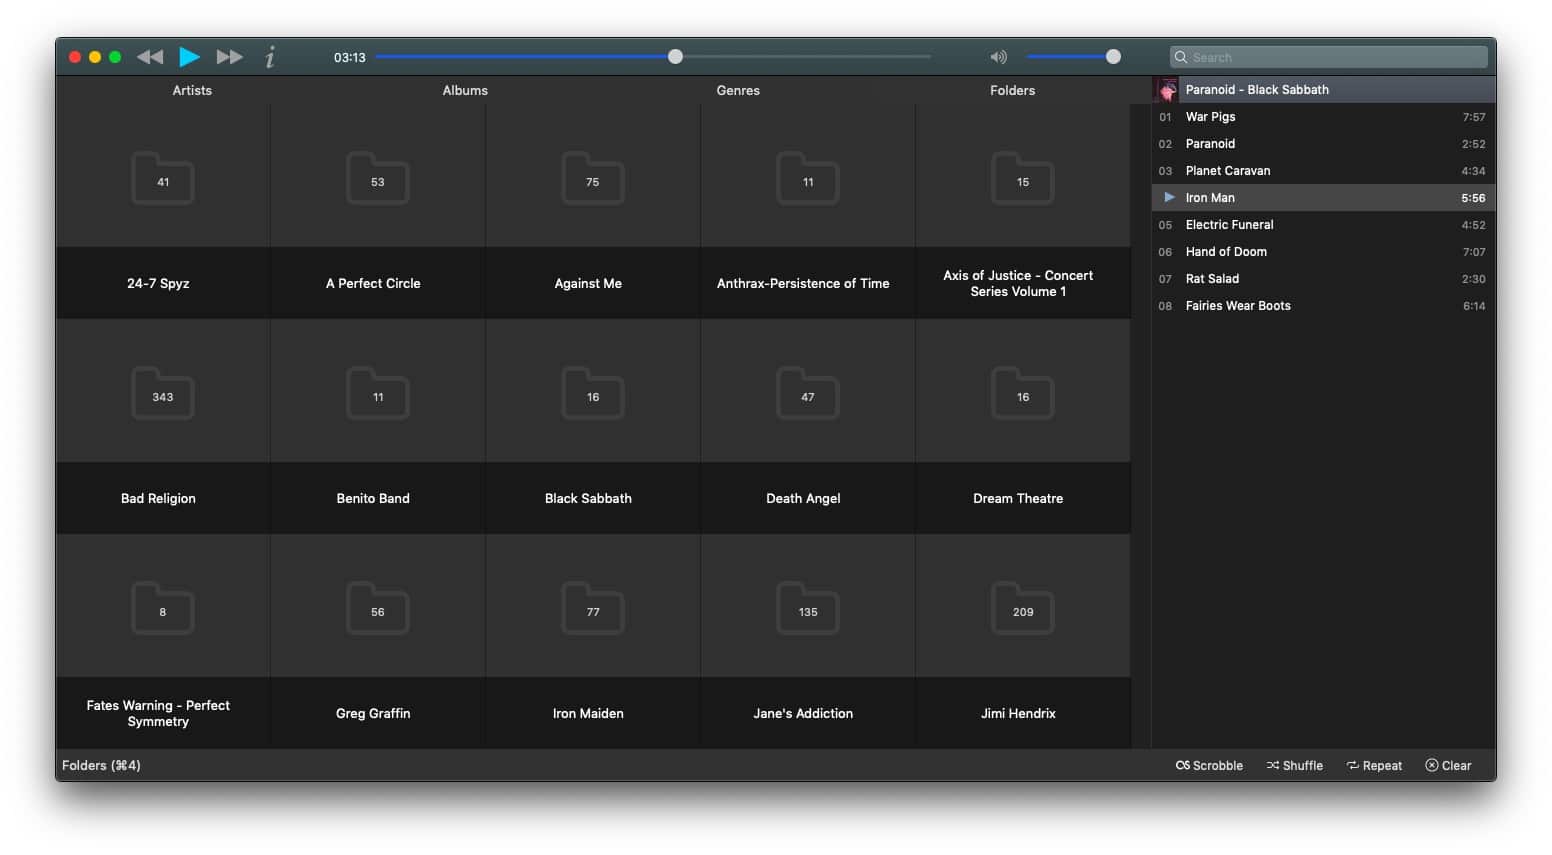Click the Iron Maiden label

pyautogui.click(x=588, y=713)
